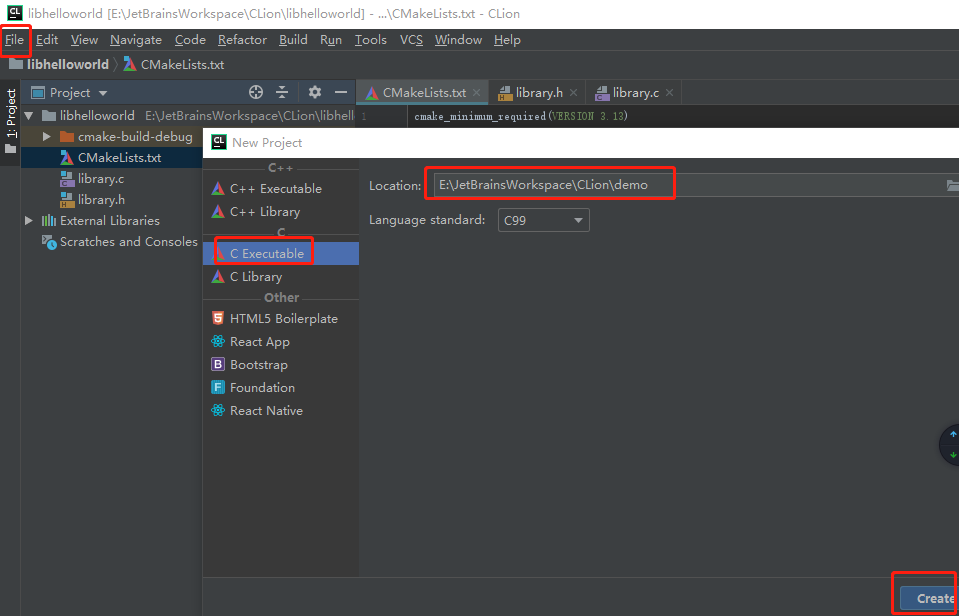
Task: Close the CMakeLists.txt editor tab
Action: [x=477, y=93]
